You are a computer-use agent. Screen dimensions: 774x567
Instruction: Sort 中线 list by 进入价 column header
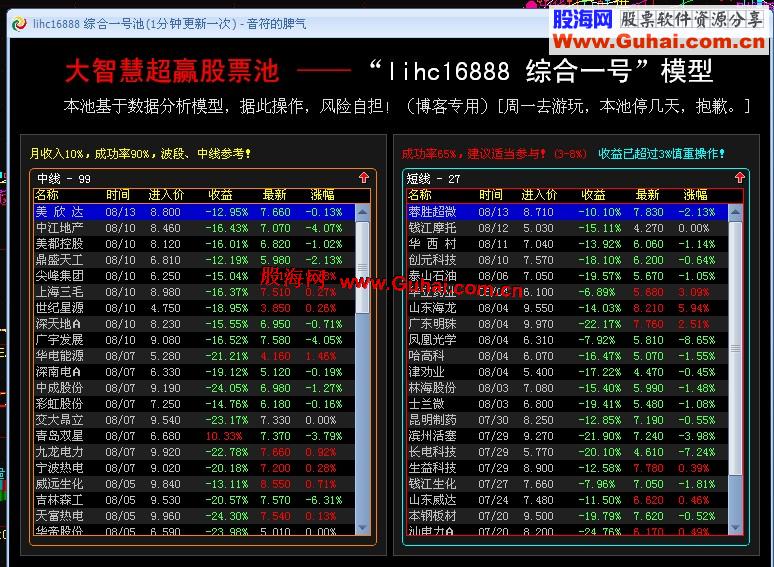(166, 195)
